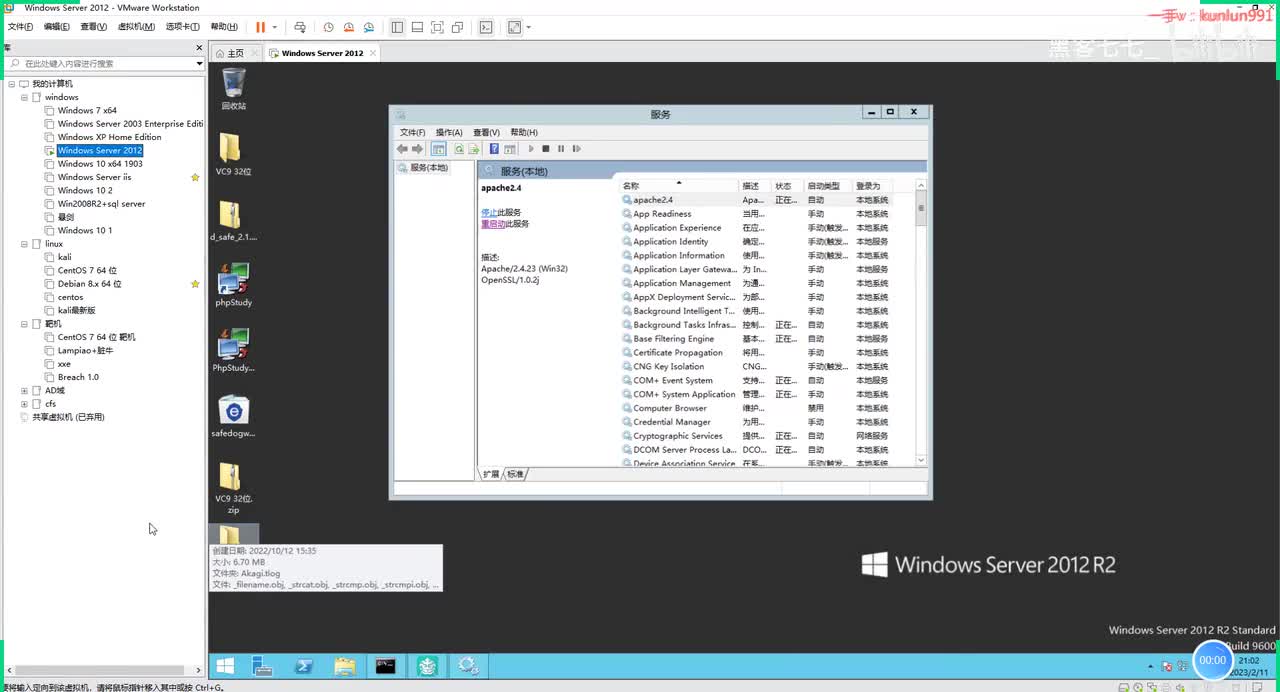Viewport: 1280px width, 692px height.
Task: Click the restart service toolbar icon
Action: pyautogui.click(x=575, y=149)
